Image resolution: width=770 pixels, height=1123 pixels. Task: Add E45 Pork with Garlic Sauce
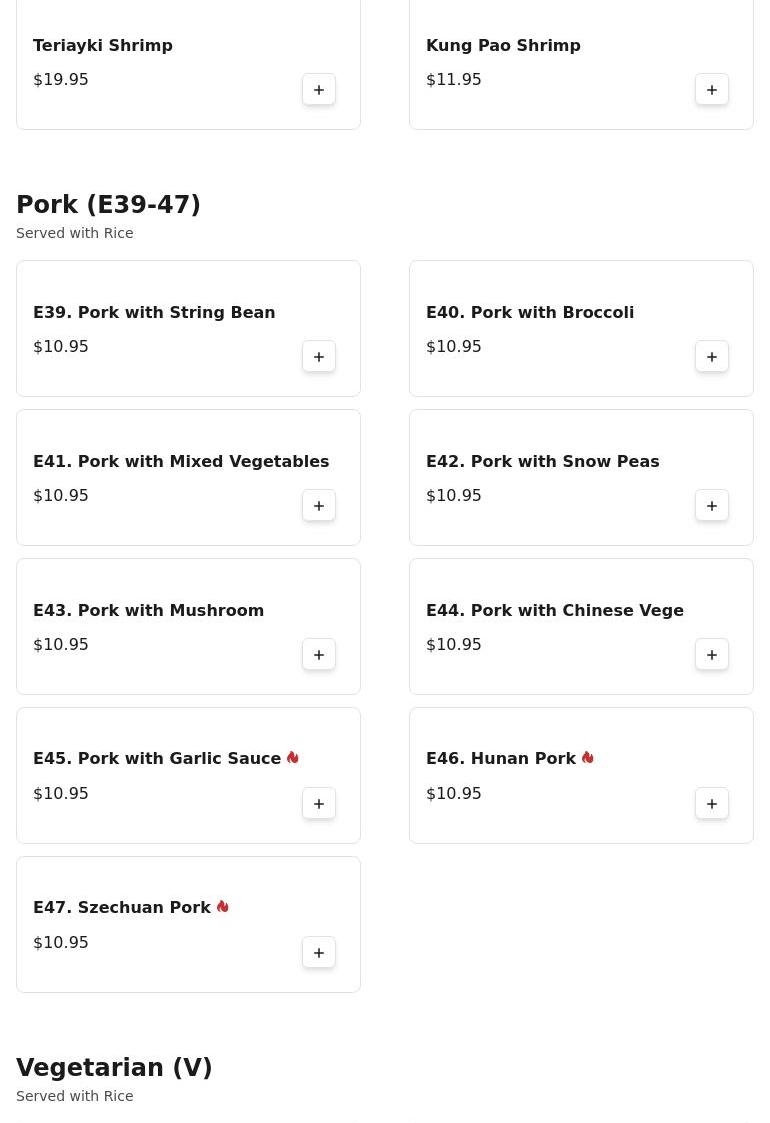pyautogui.click(x=319, y=804)
